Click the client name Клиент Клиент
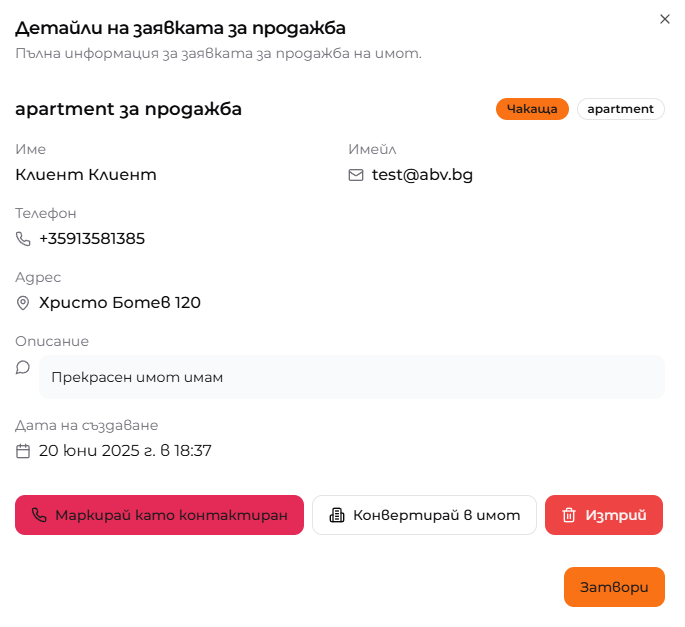This screenshot has height=627, width=685. [86, 175]
